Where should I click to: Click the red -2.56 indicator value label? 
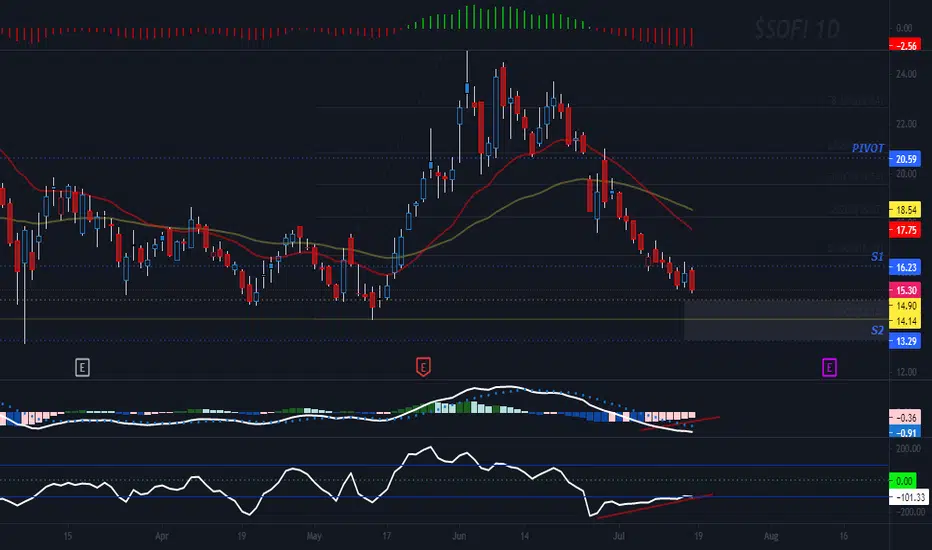coord(905,45)
